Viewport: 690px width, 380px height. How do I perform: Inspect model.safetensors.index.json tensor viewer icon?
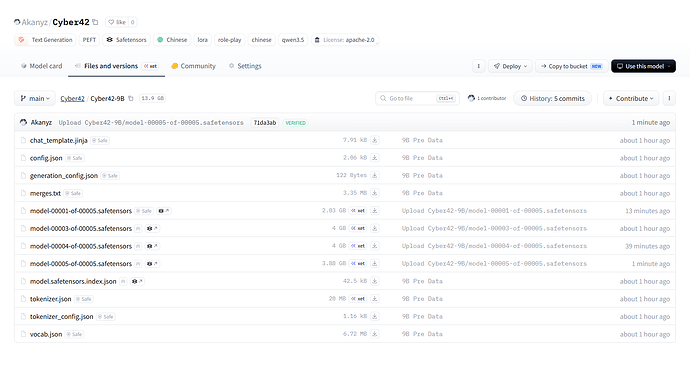137,281
